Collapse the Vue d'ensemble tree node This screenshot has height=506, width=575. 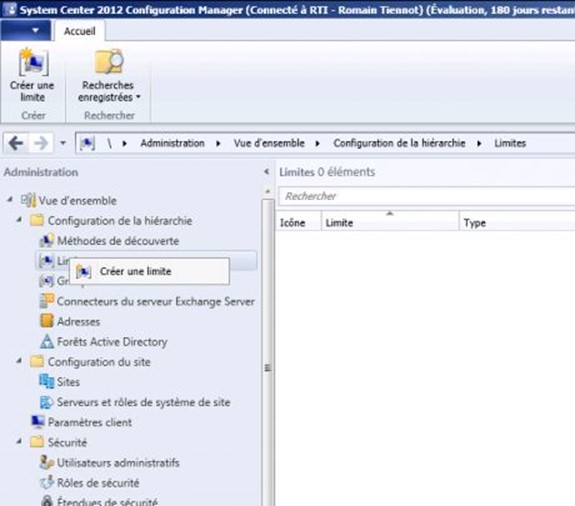click(x=10, y=200)
